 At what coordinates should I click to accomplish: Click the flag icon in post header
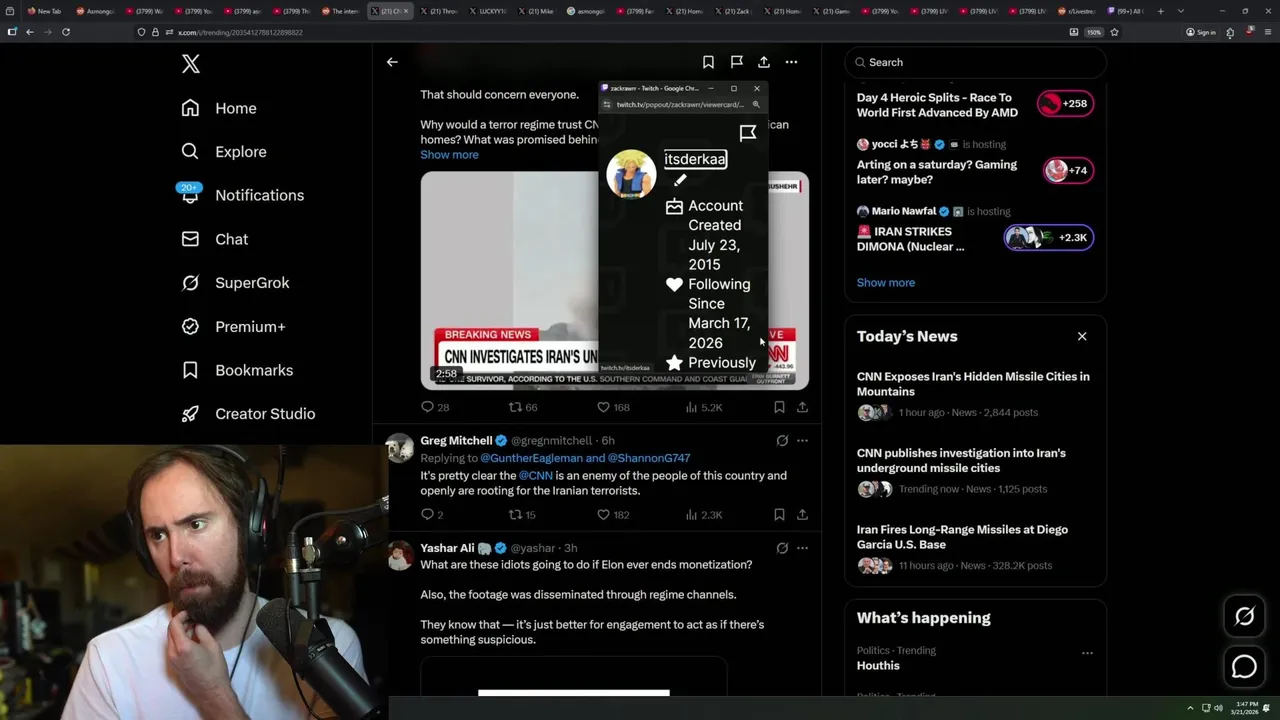pyautogui.click(x=736, y=62)
